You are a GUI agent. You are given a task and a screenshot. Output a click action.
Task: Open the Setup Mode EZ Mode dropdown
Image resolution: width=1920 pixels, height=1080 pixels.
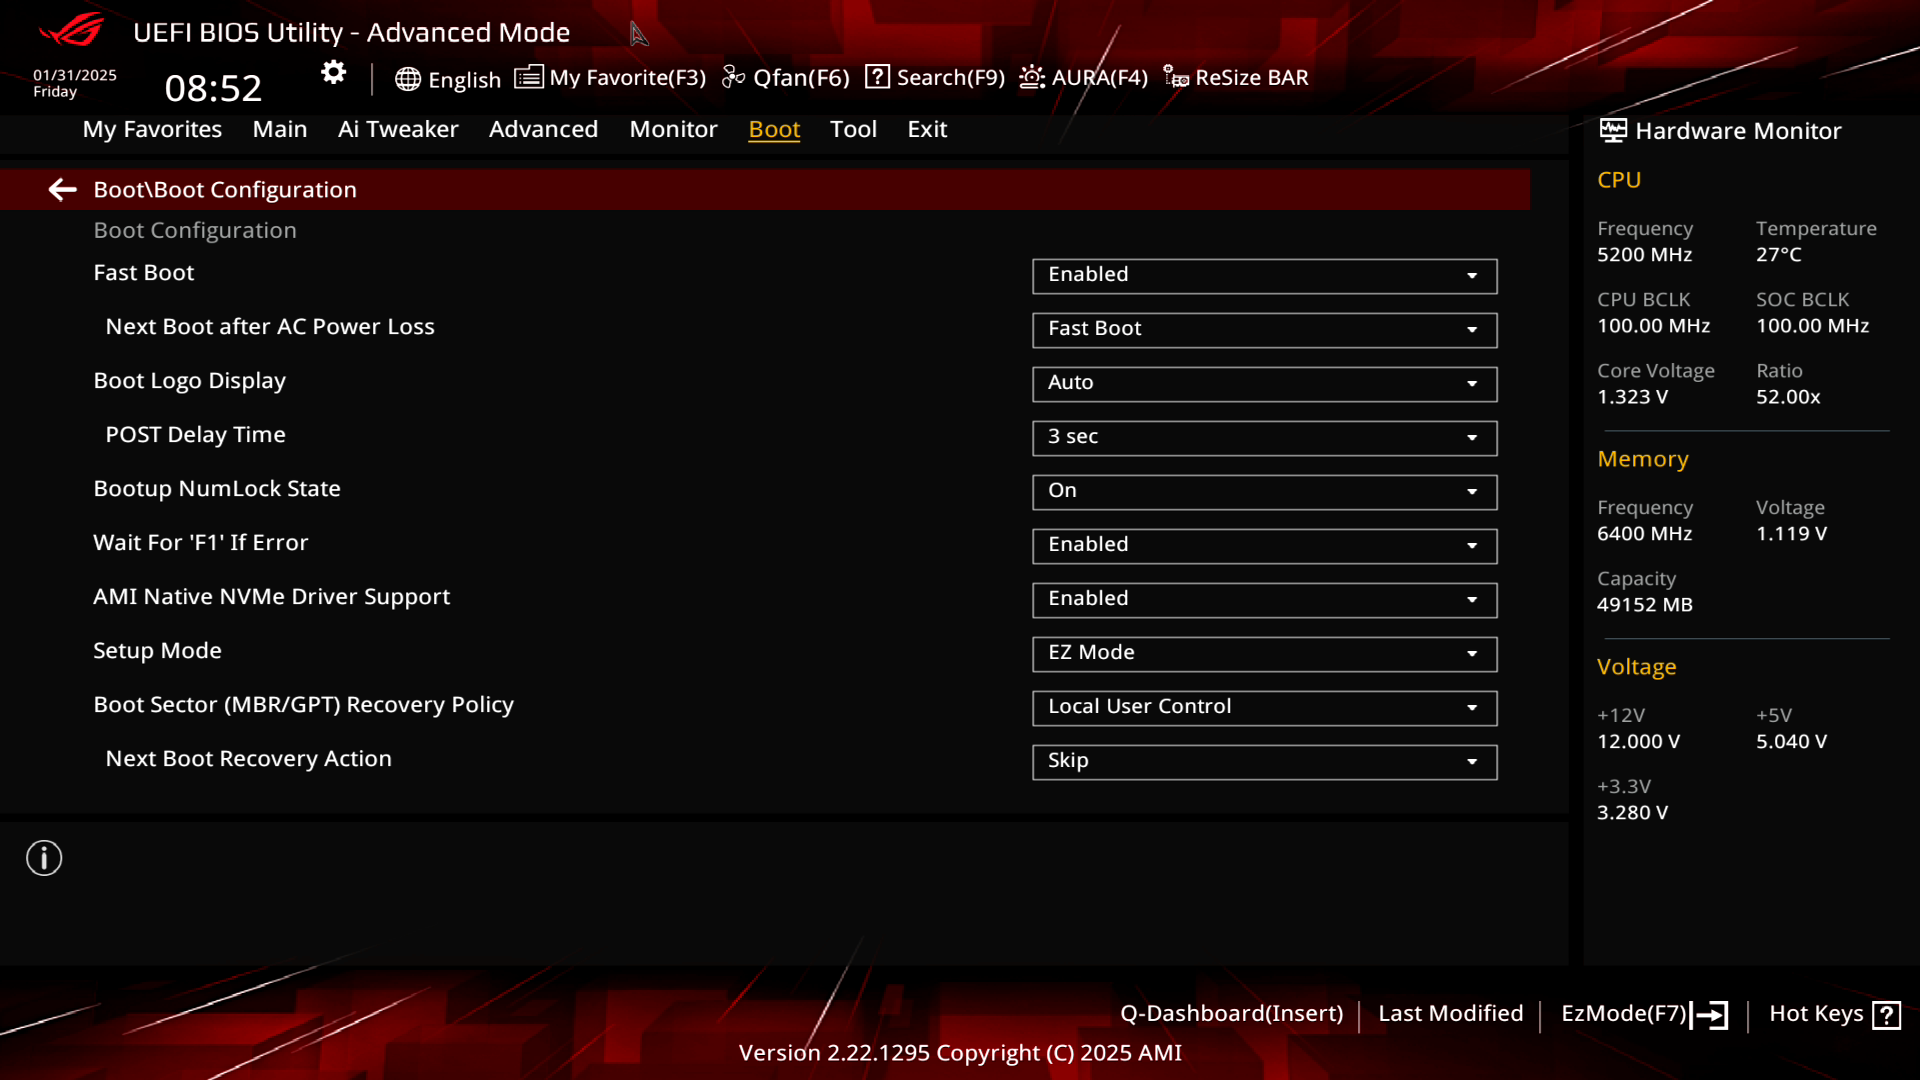1264,654
